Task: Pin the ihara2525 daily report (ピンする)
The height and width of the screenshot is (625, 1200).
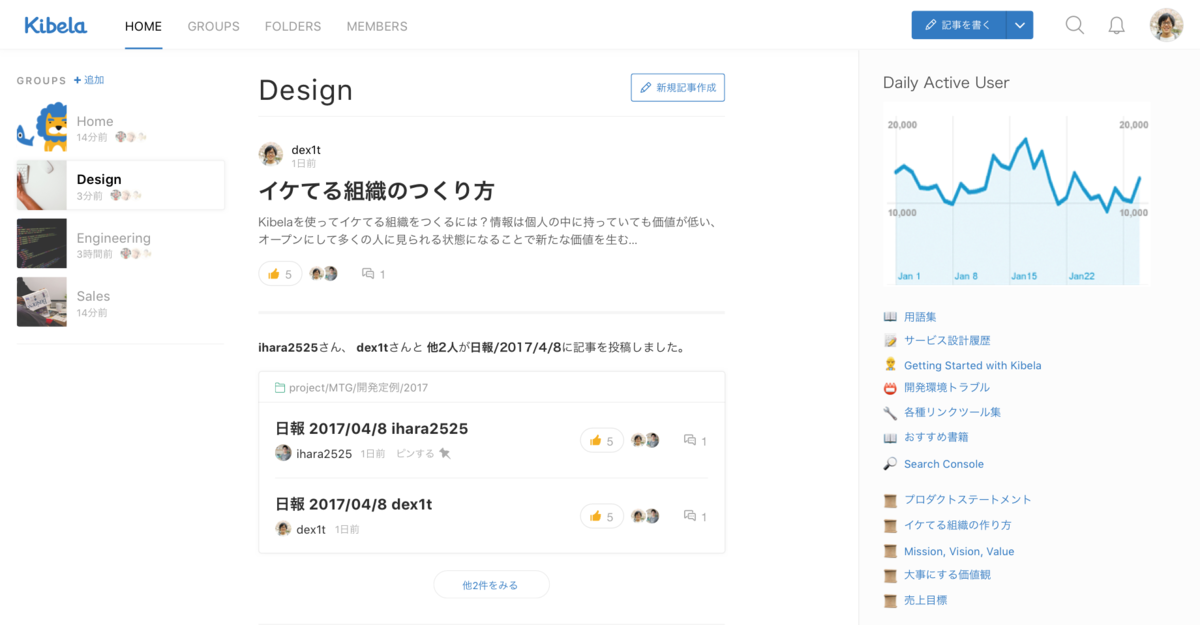Action: point(423,453)
